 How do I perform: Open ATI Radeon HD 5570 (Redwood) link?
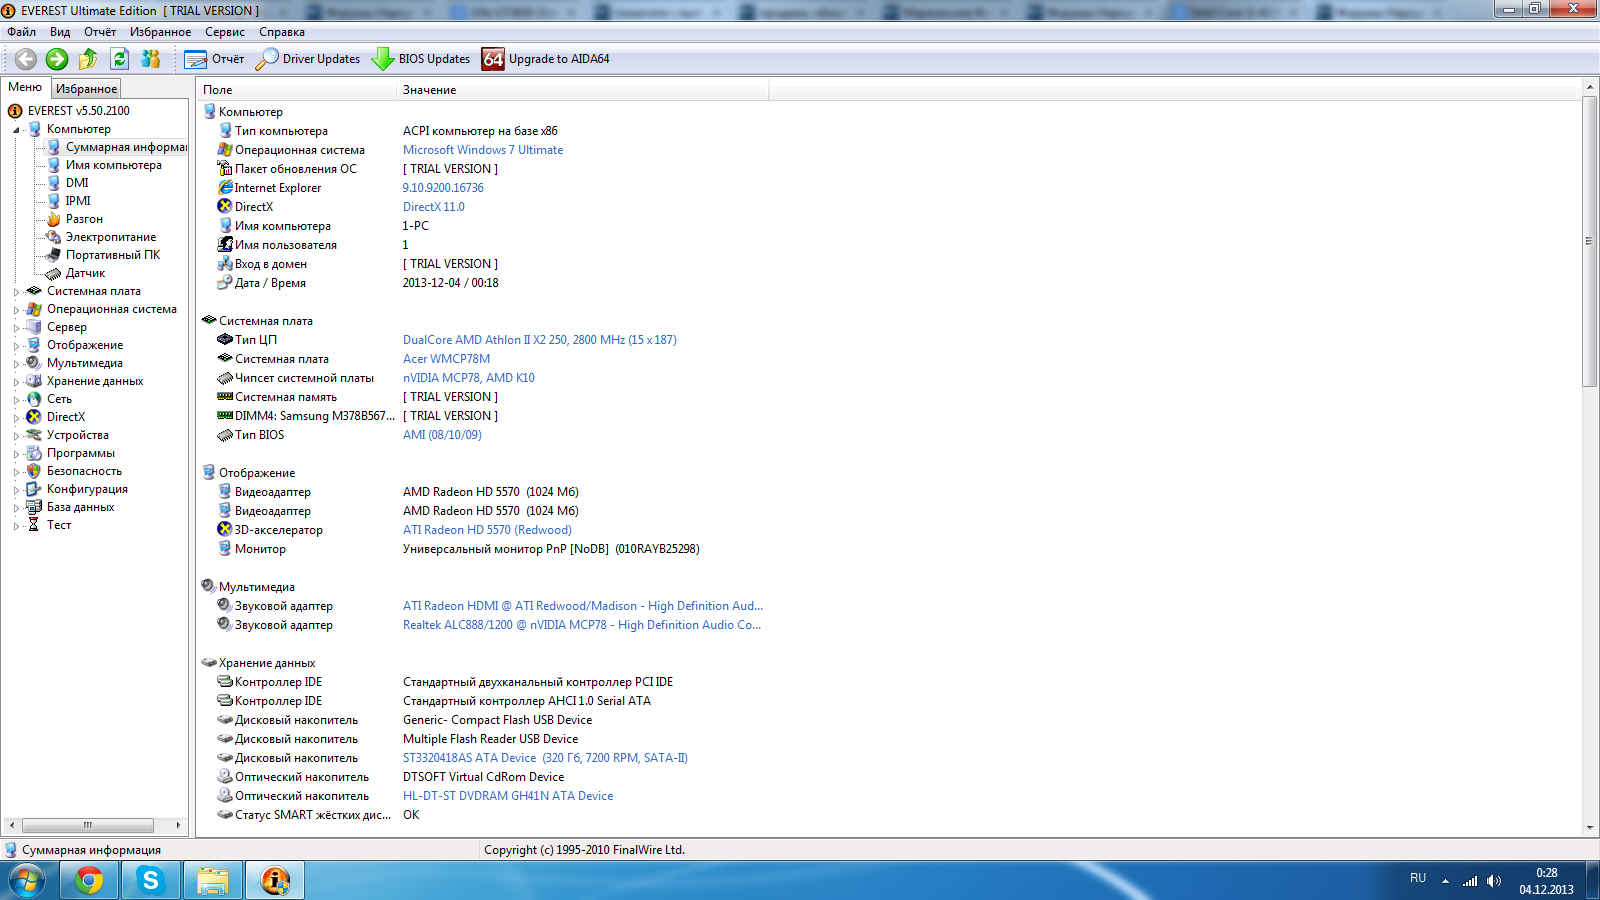click(x=487, y=530)
